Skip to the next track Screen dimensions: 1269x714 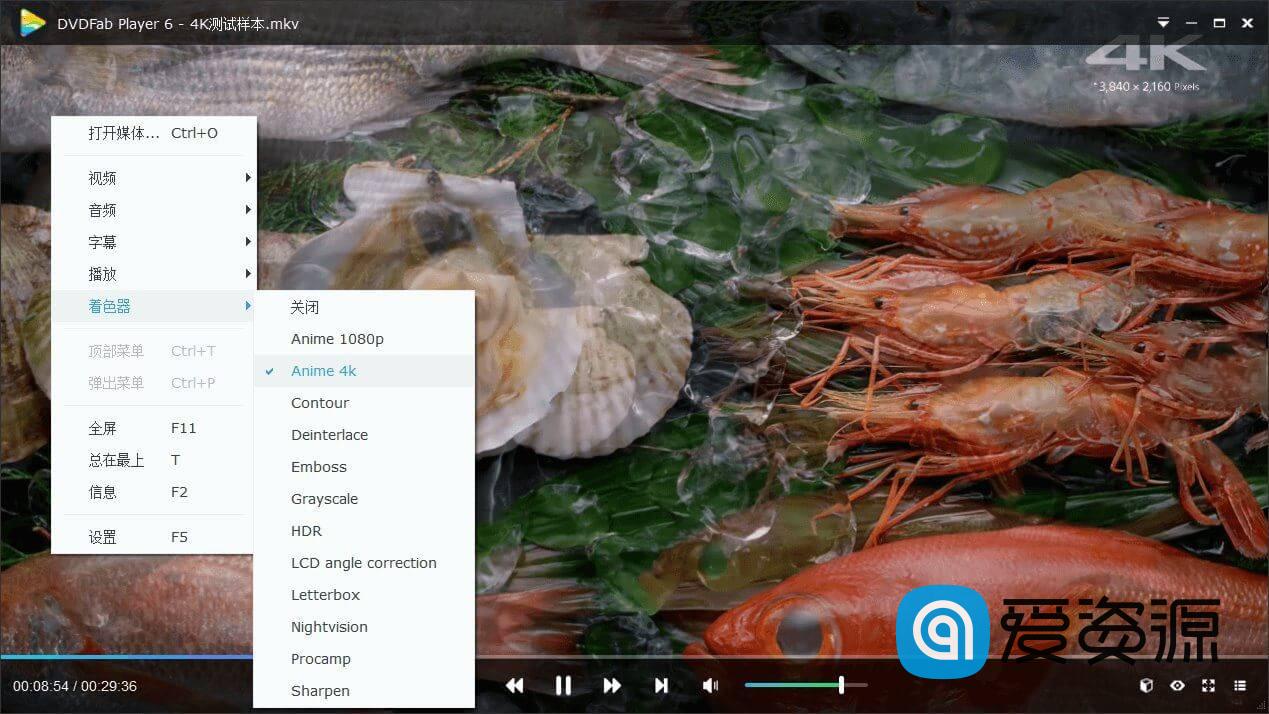tap(661, 685)
